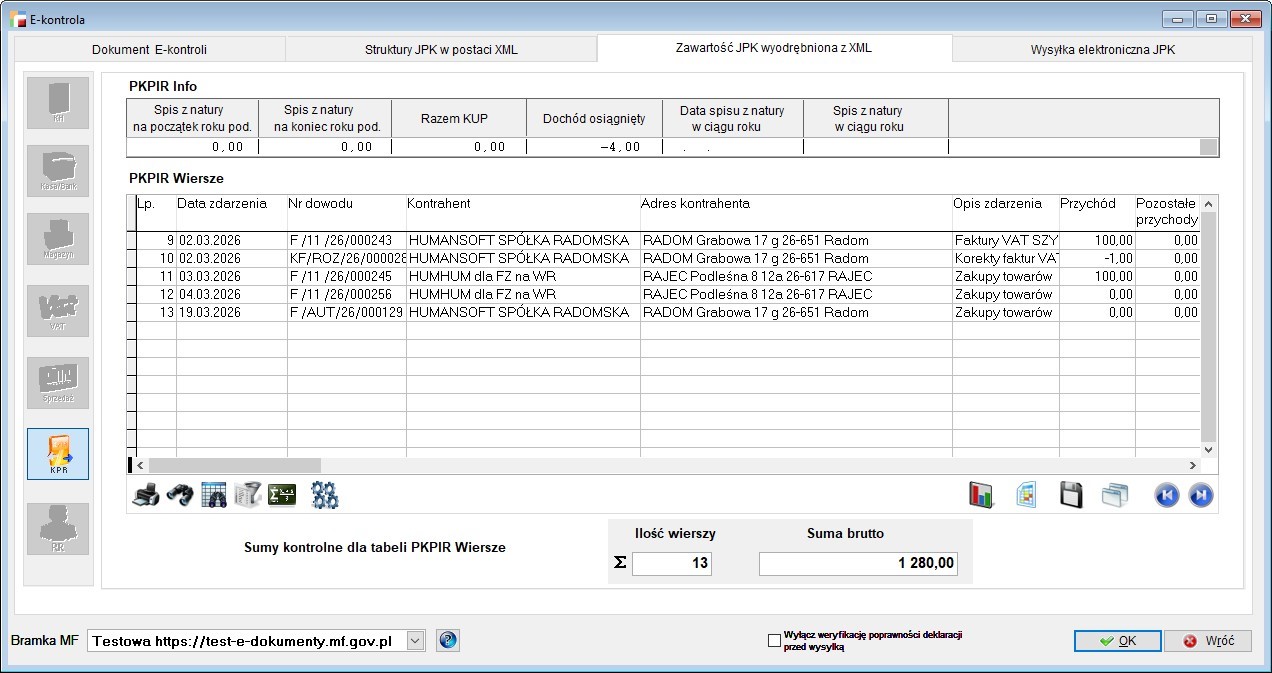Click the 'Ilość wierszy' field

click(x=671, y=564)
